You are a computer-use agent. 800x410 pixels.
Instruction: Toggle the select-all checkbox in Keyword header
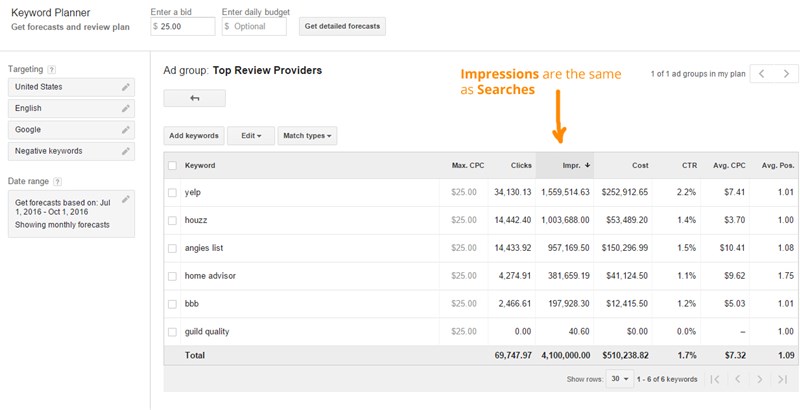173,165
